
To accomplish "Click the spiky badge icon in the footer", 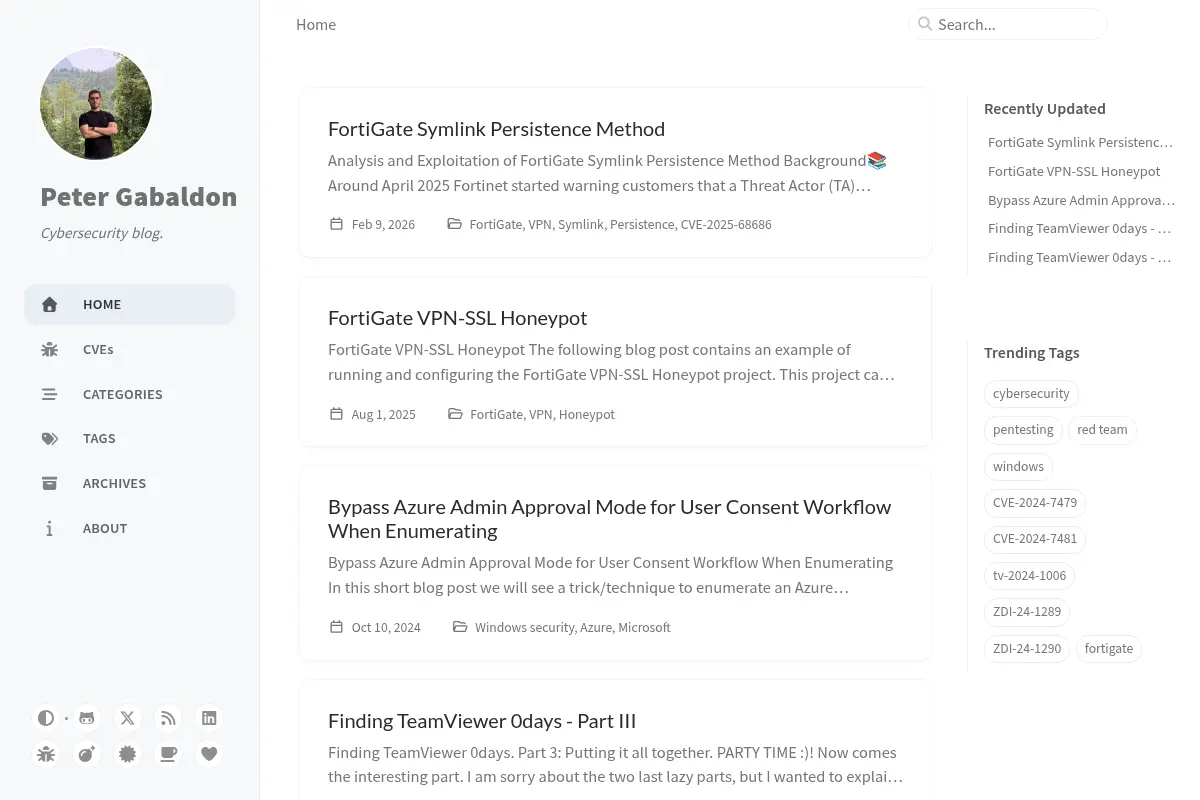I will pos(127,754).
